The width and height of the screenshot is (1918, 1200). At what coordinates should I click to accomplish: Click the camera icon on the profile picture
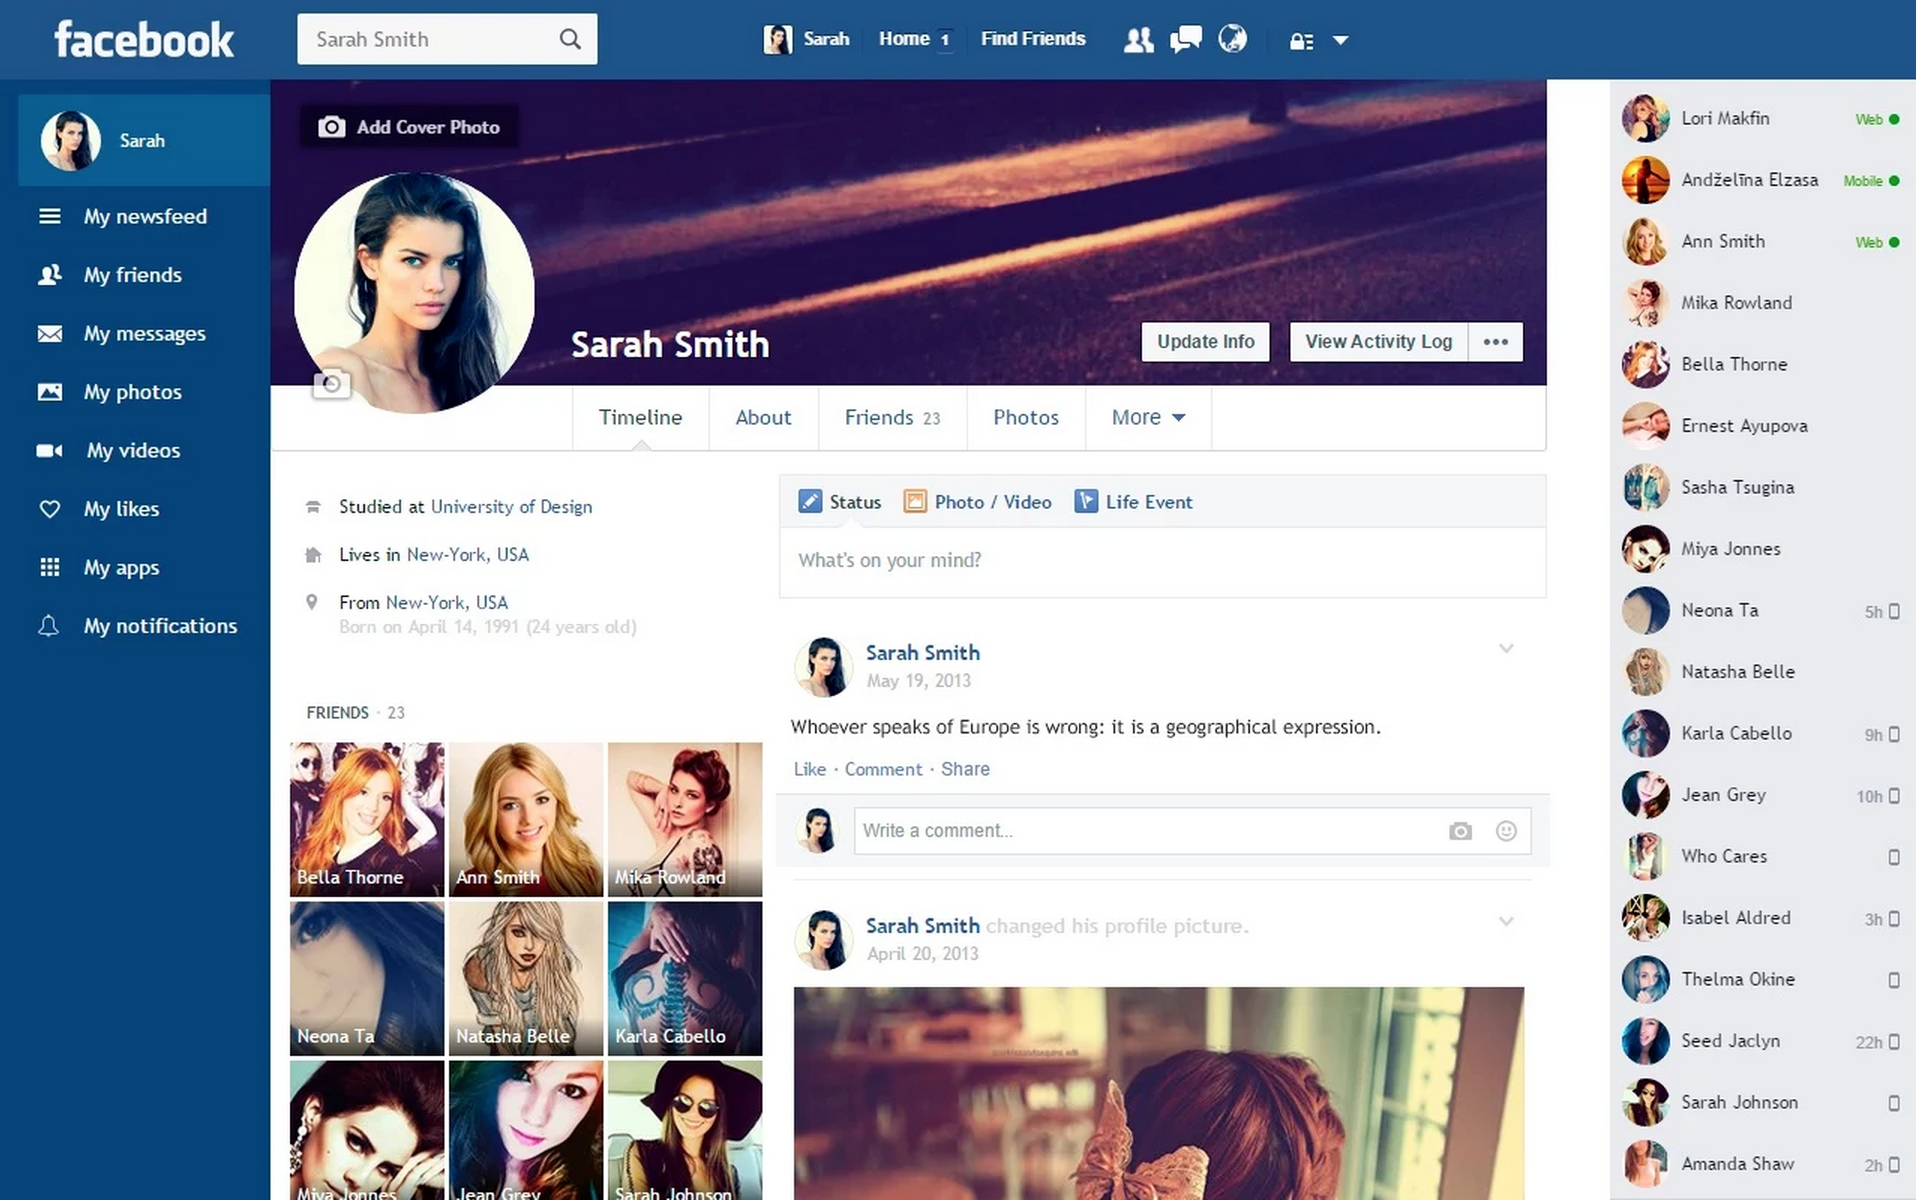pos(330,383)
